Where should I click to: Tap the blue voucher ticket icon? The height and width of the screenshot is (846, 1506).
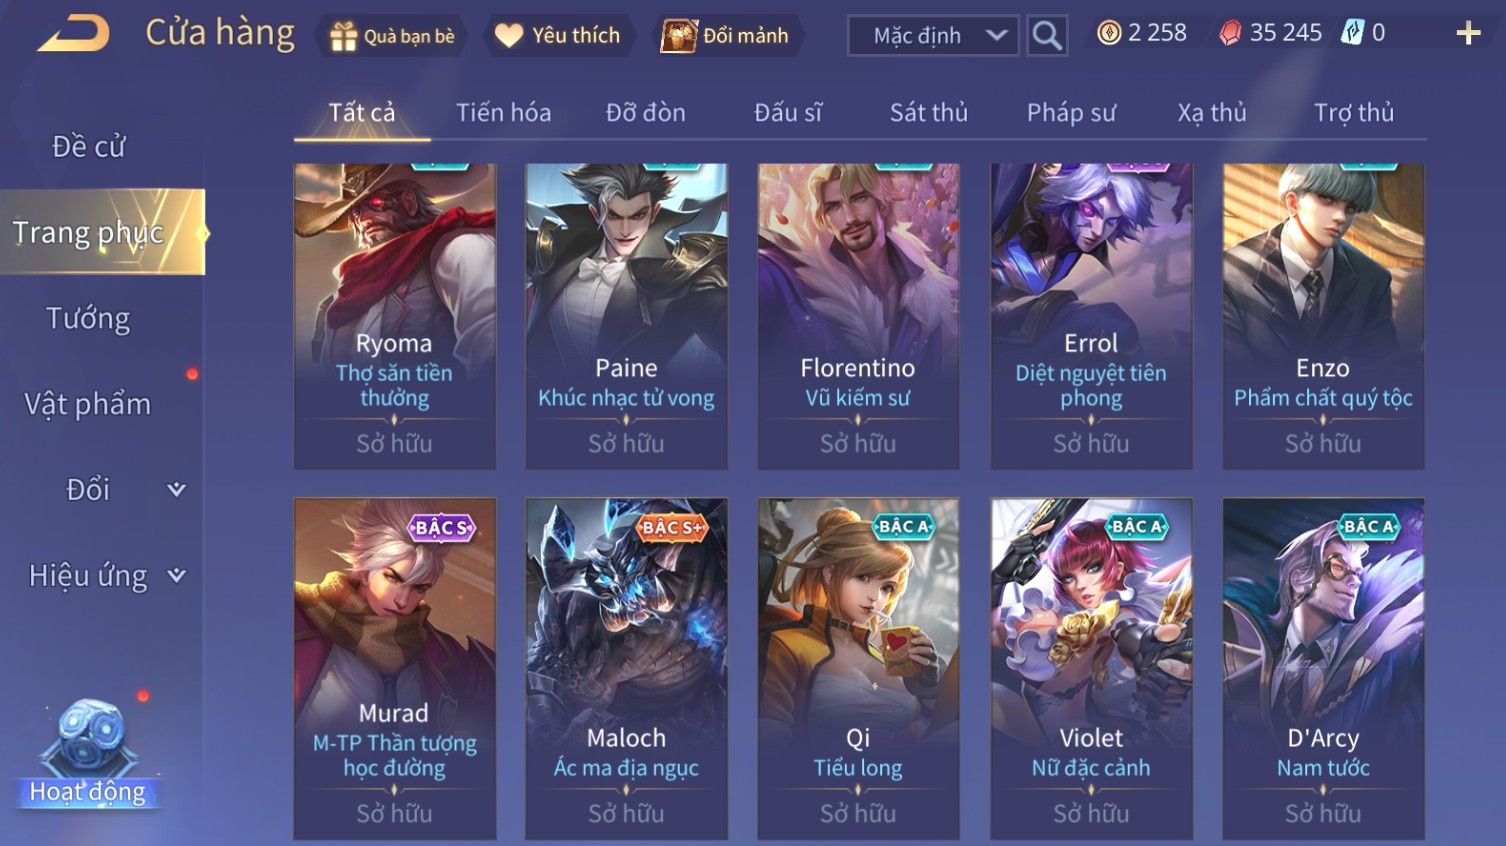(1352, 33)
